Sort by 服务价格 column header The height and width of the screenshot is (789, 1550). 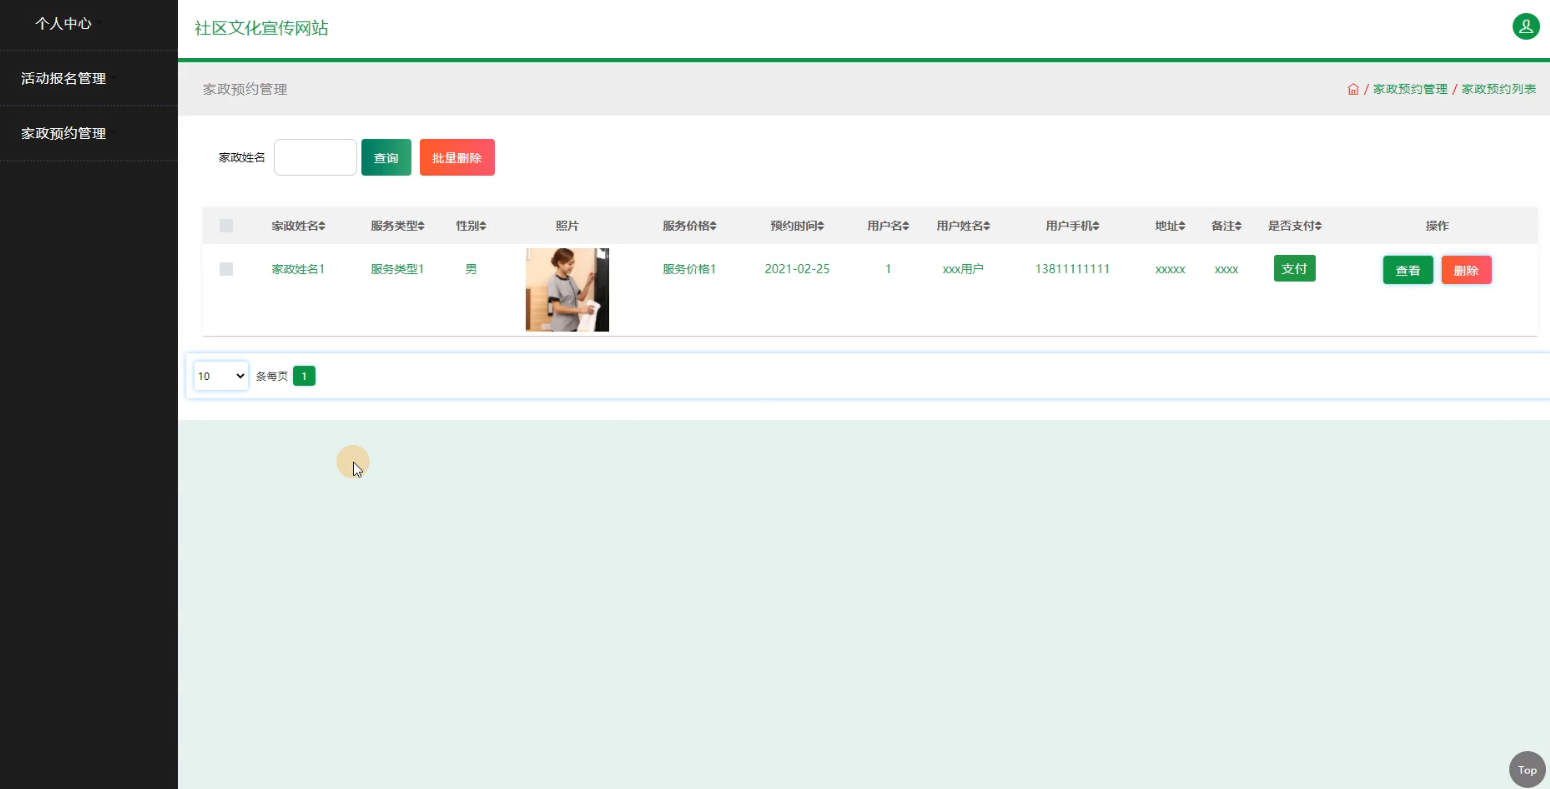[689, 226]
